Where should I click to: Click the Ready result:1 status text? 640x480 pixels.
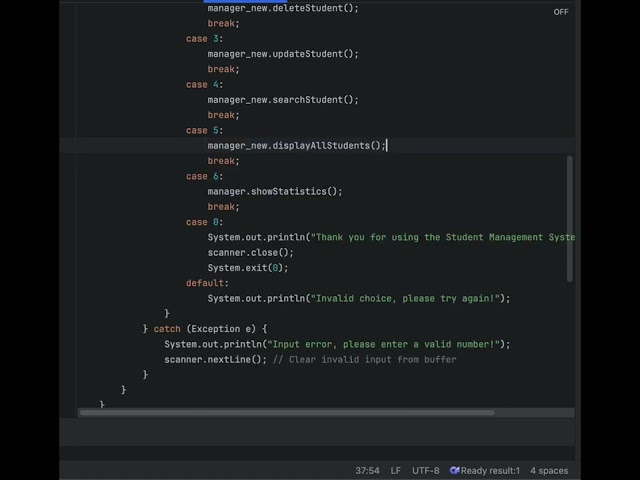[x=490, y=471]
